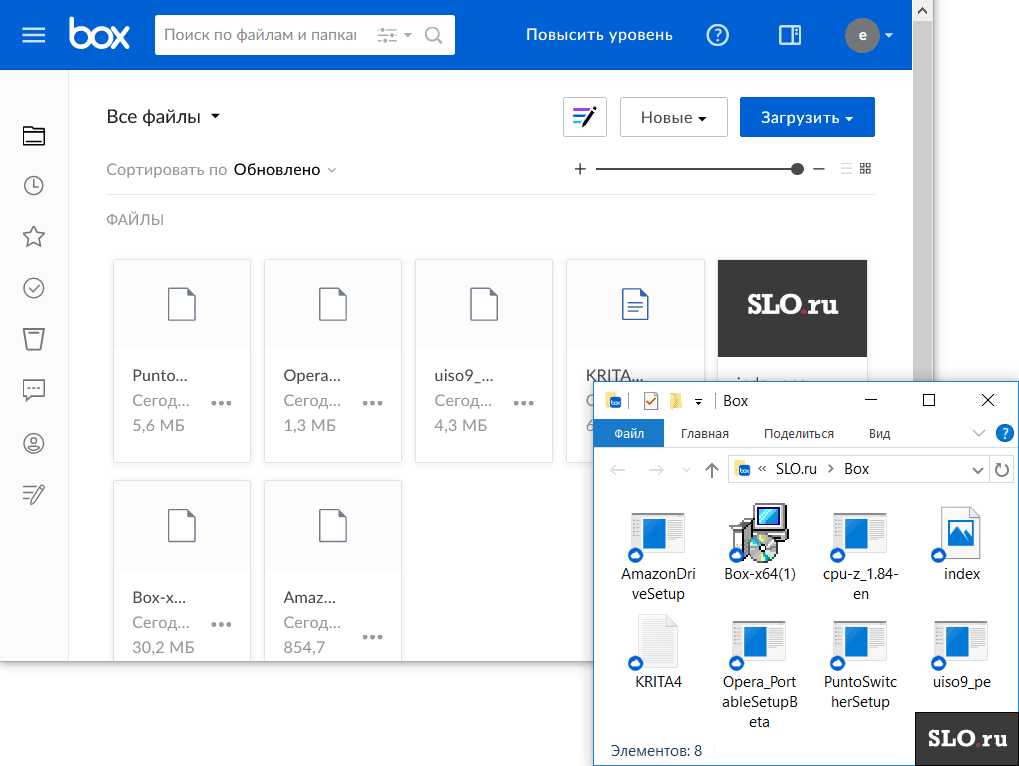Switch to grid view layout
Image resolution: width=1019 pixels, height=766 pixels.
coord(865,169)
